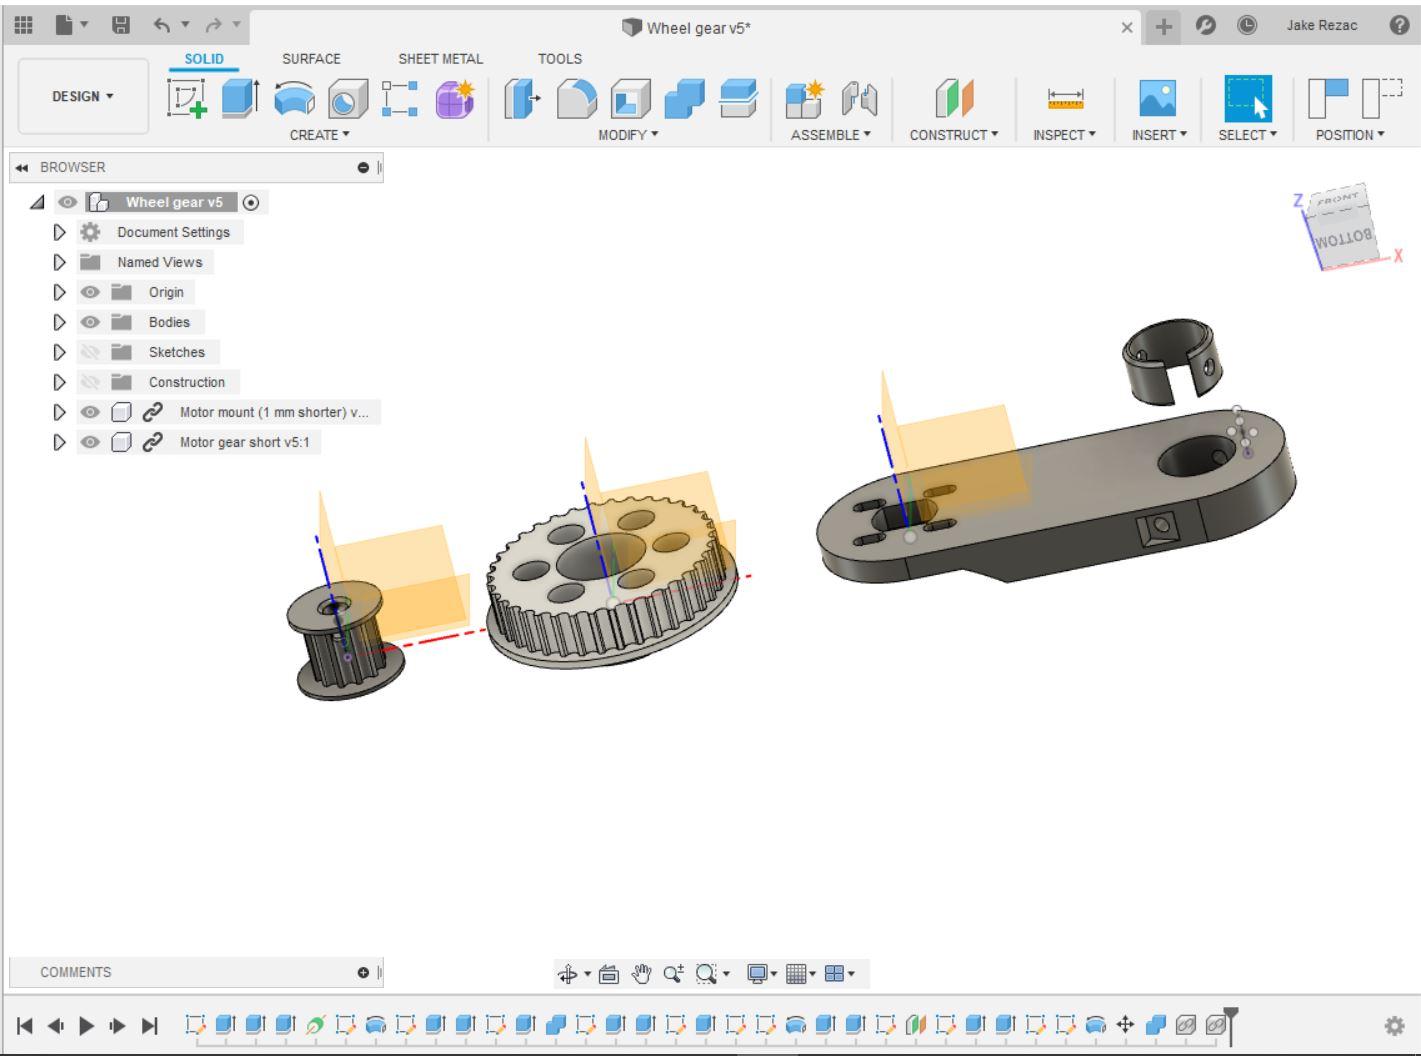1421x1056 pixels.
Task: Hide the Motor gear short v5:1 component
Action: click(x=90, y=442)
